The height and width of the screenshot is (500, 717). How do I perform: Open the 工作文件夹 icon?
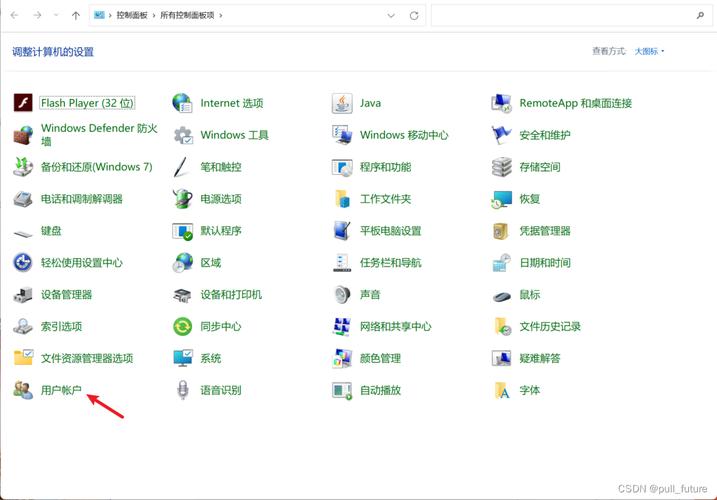click(x=342, y=199)
